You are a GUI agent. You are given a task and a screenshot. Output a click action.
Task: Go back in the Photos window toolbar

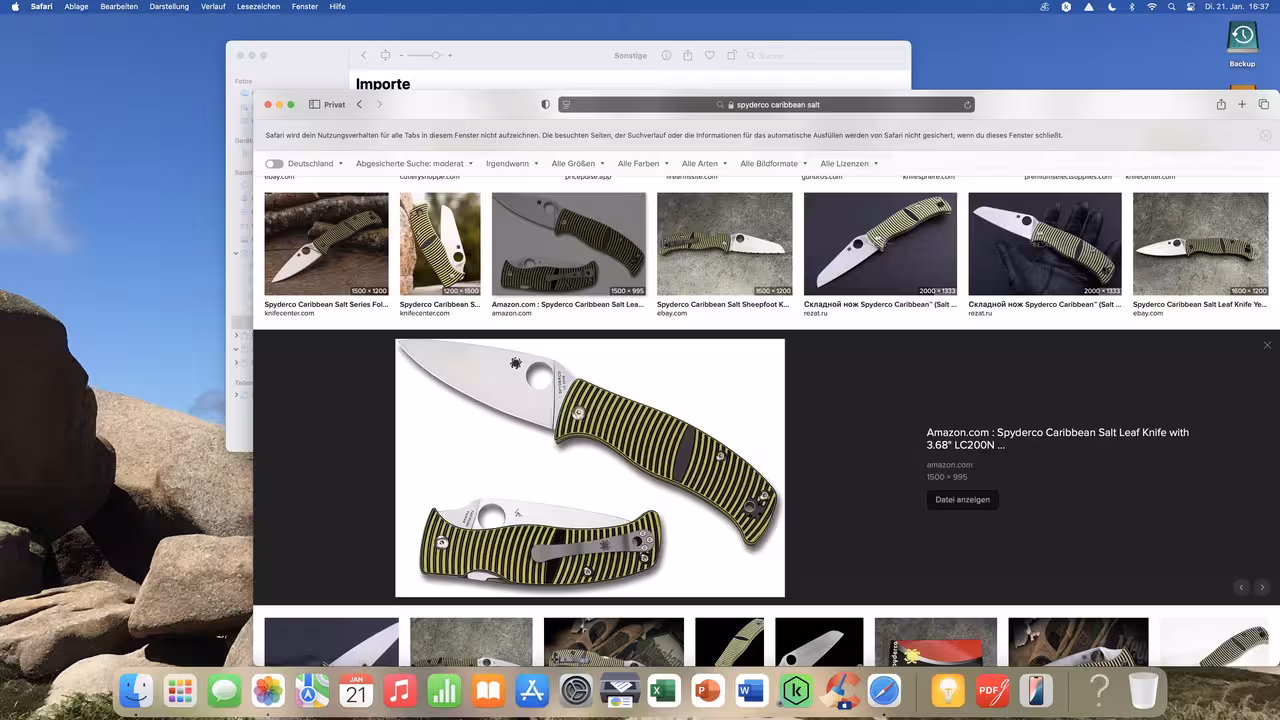click(363, 55)
